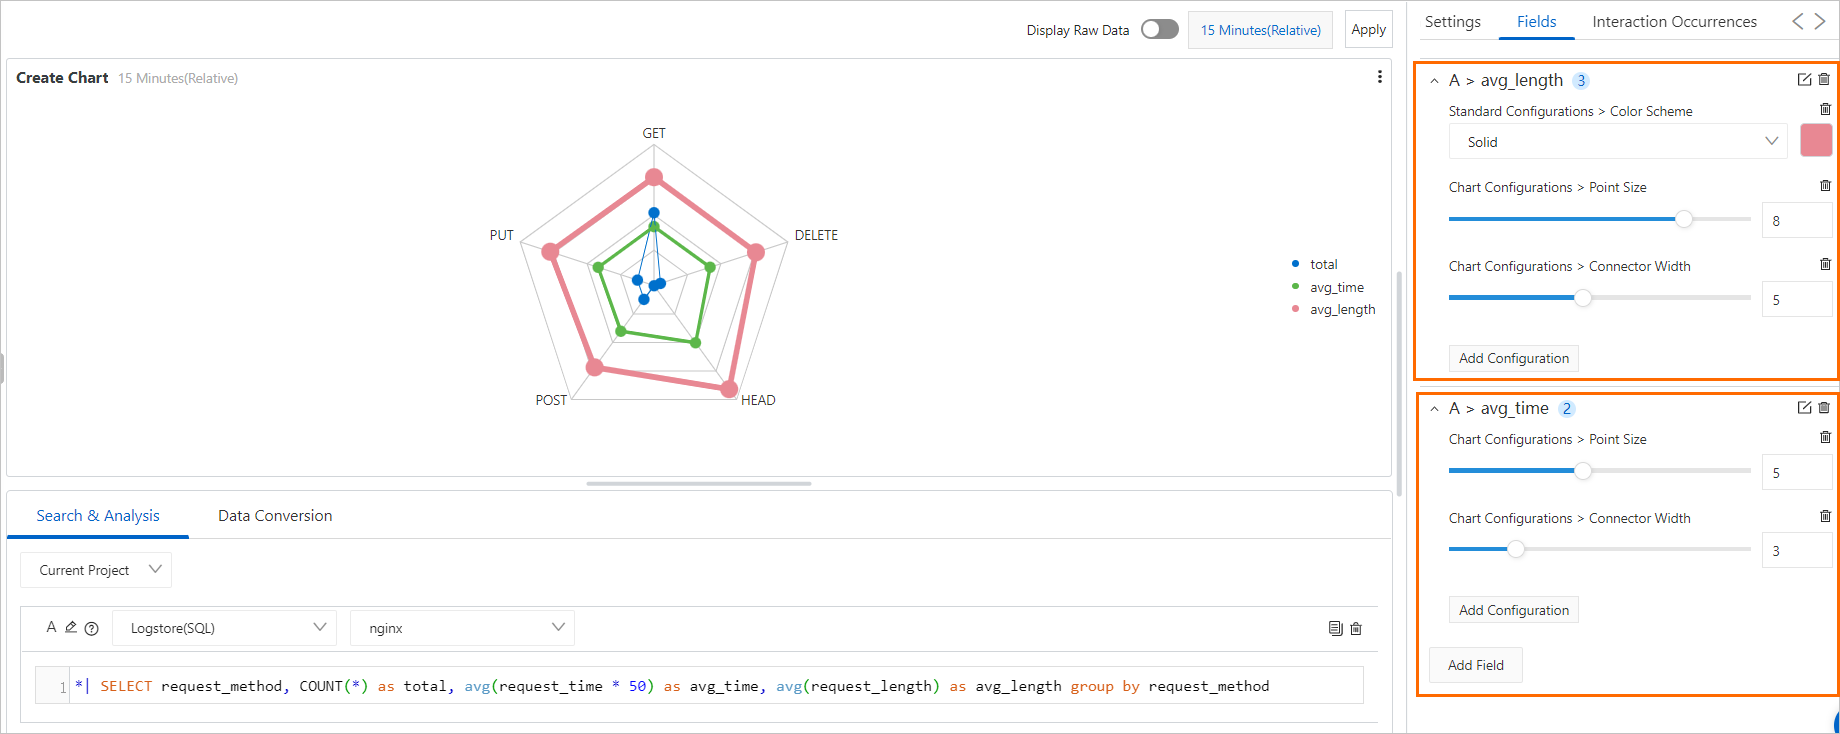Click the edit pencil icon for avg_length field
The height and width of the screenshot is (734, 1840).
(x=1804, y=78)
